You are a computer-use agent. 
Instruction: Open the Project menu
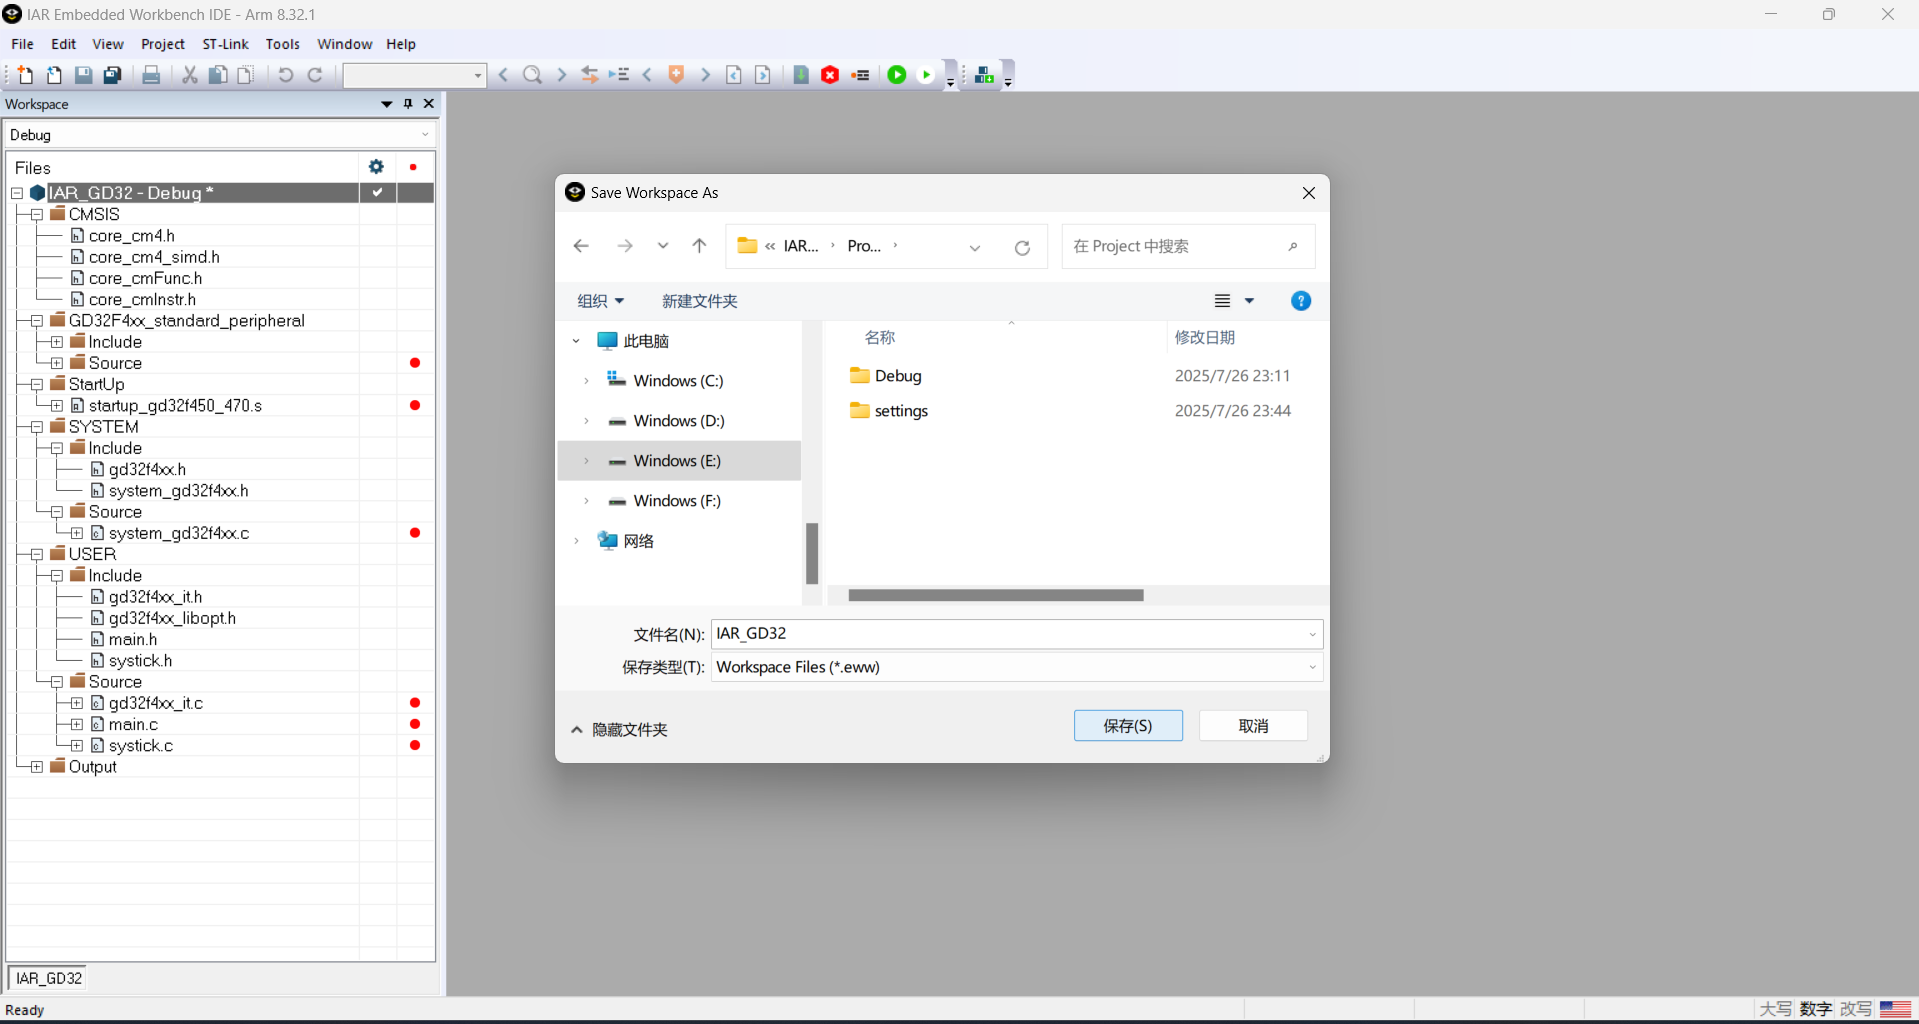(163, 44)
